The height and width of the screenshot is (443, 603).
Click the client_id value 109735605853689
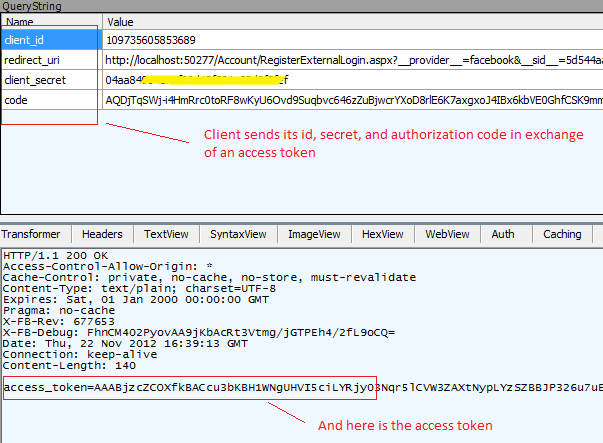pos(151,40)
